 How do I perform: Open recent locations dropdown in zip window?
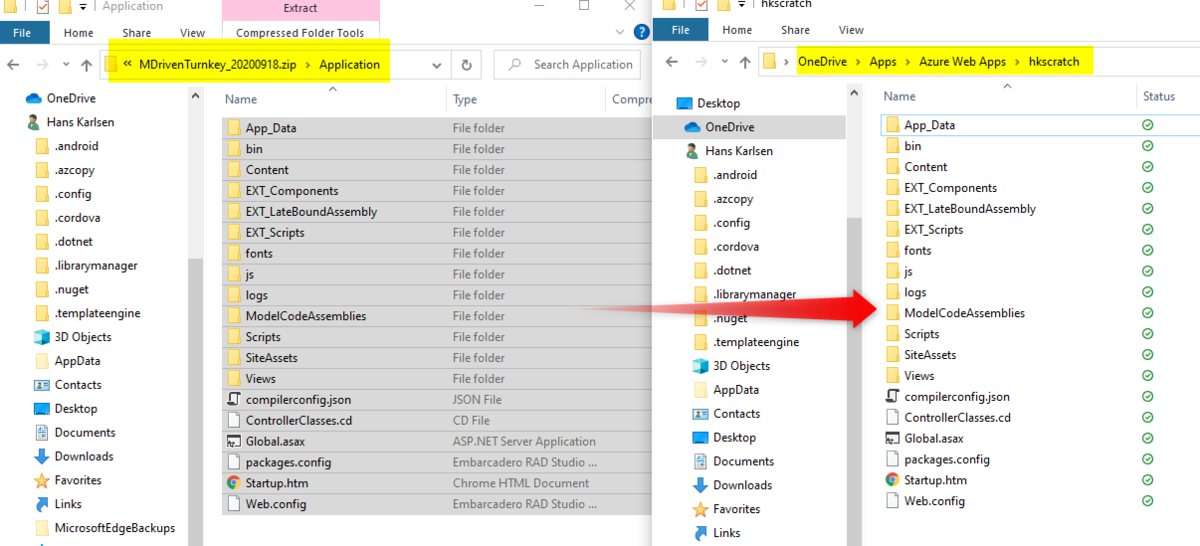click(64, 65)
